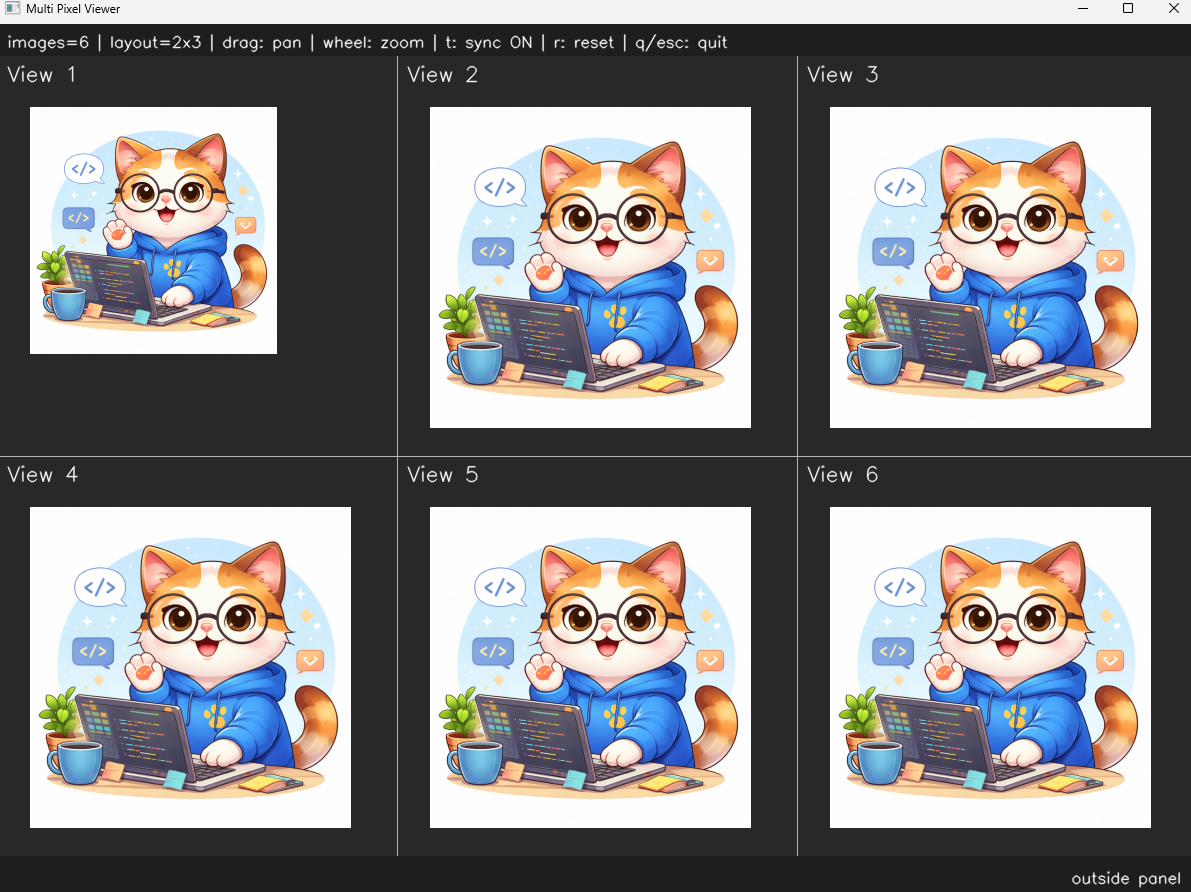Click the cat image in View 6
Viewport: 1191px width, 892px height.
point(990,667)
